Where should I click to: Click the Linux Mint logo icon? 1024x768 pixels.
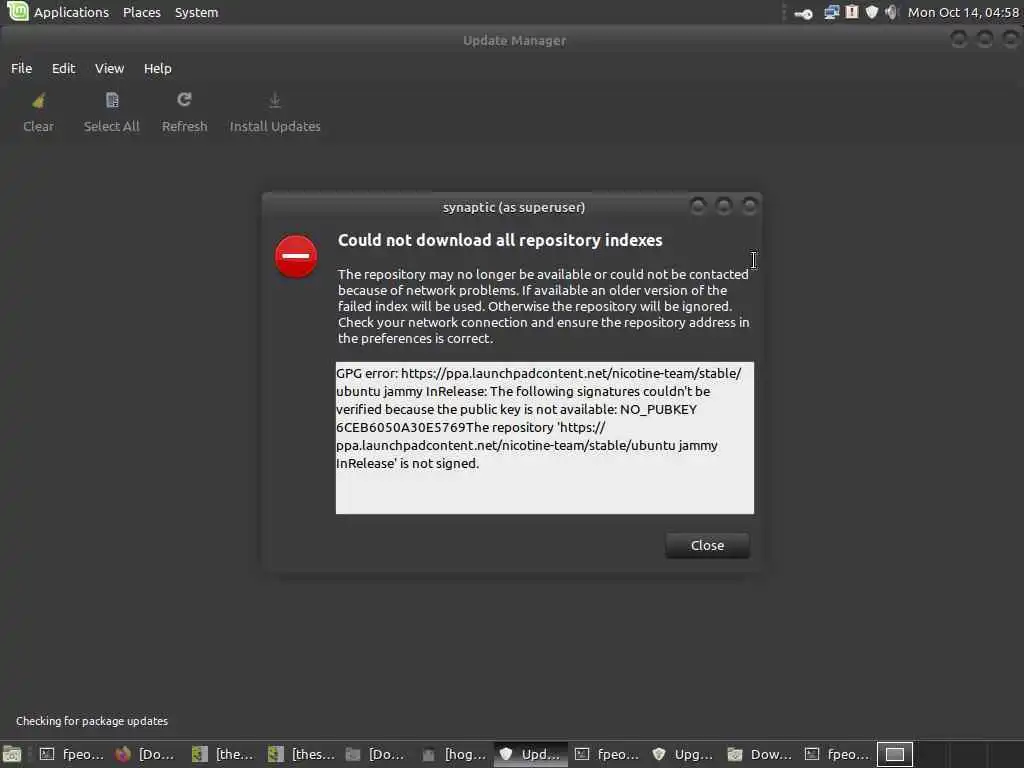(x=18, y=11)
